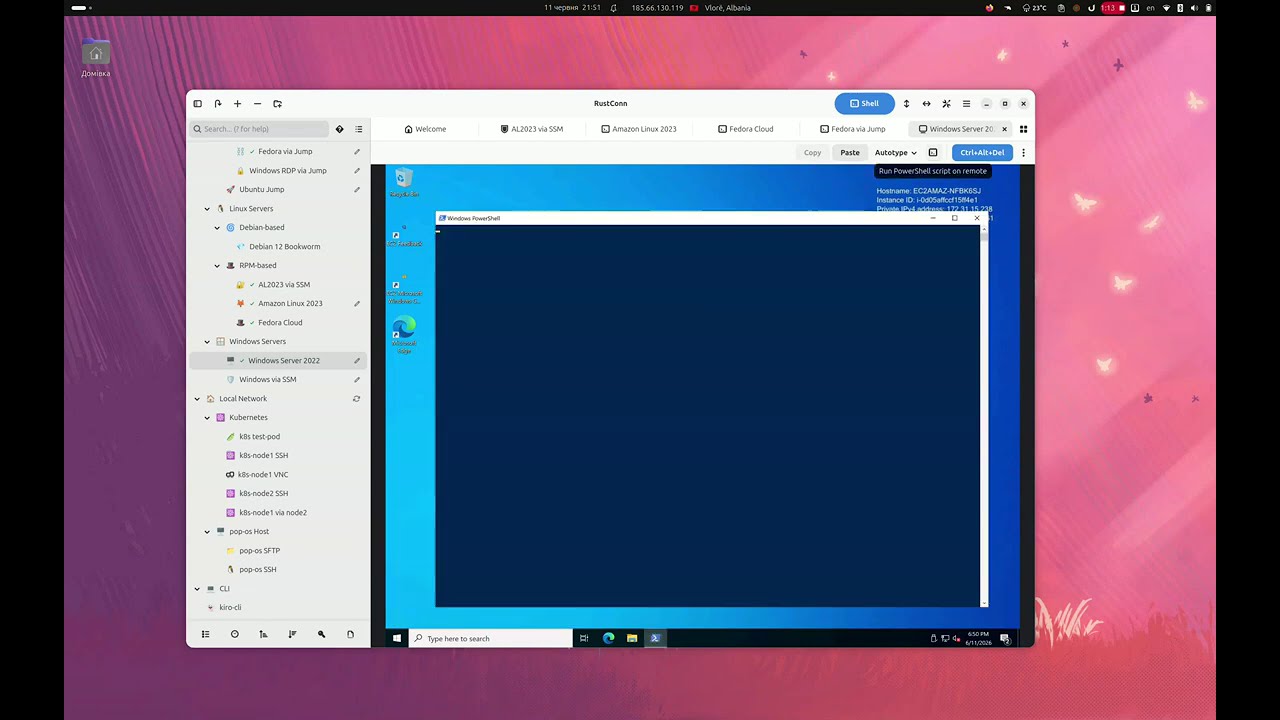Image resolution: width=1280 pixels, height=720 pixels.
Task: Create a new group with the folder-plus icon
Action: [277, 104]
